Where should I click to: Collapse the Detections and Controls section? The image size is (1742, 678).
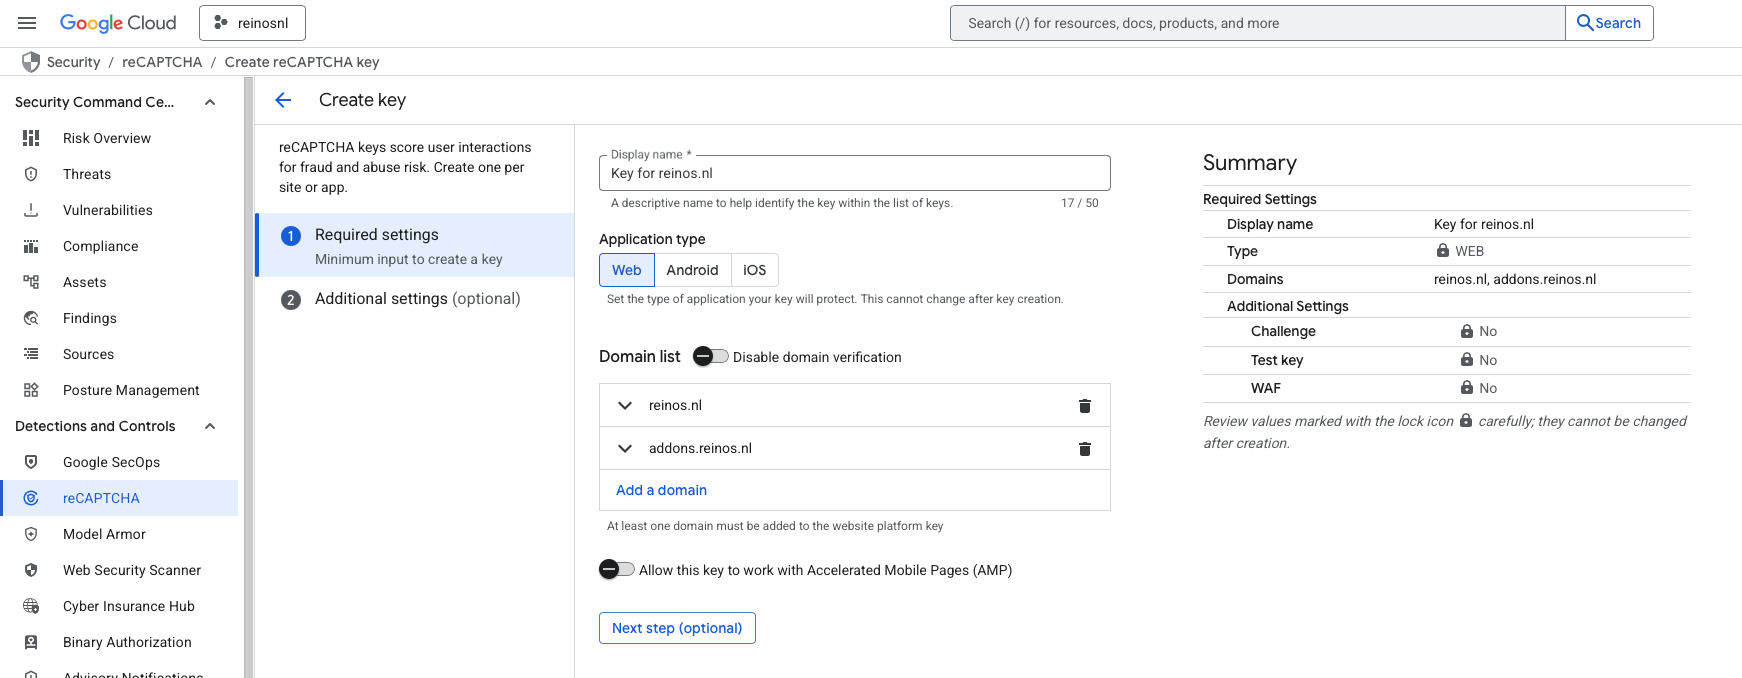pyautogui.click(x=210, y=426)
